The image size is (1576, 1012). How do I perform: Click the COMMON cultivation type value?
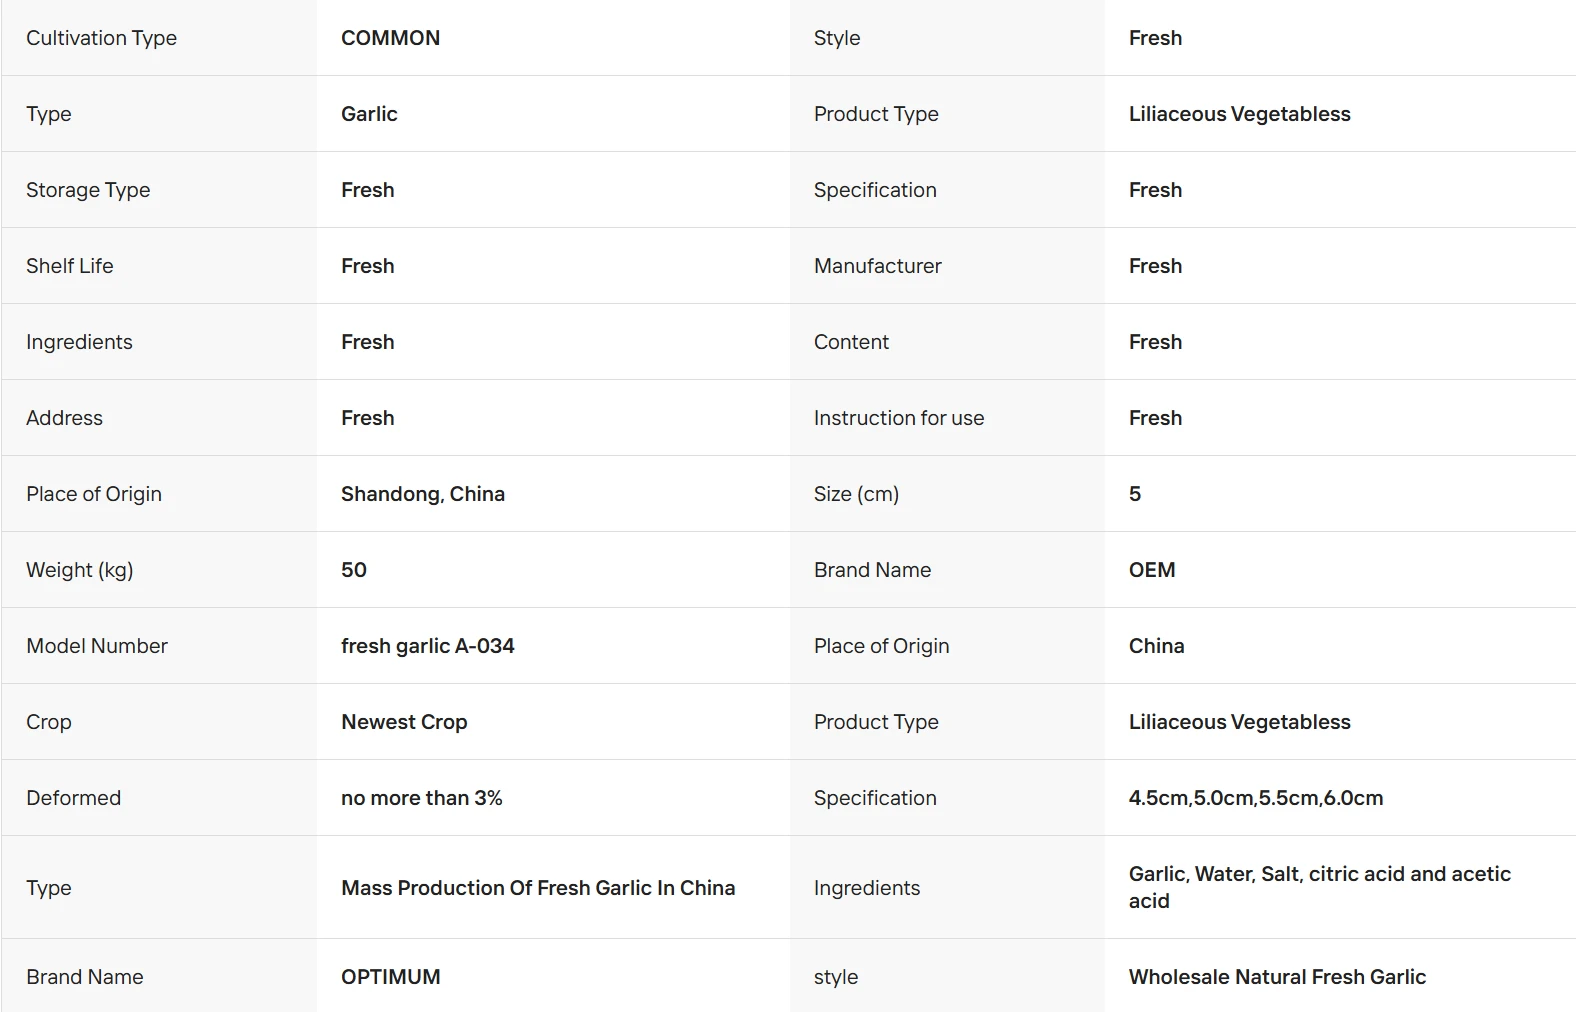coord(390,38)
